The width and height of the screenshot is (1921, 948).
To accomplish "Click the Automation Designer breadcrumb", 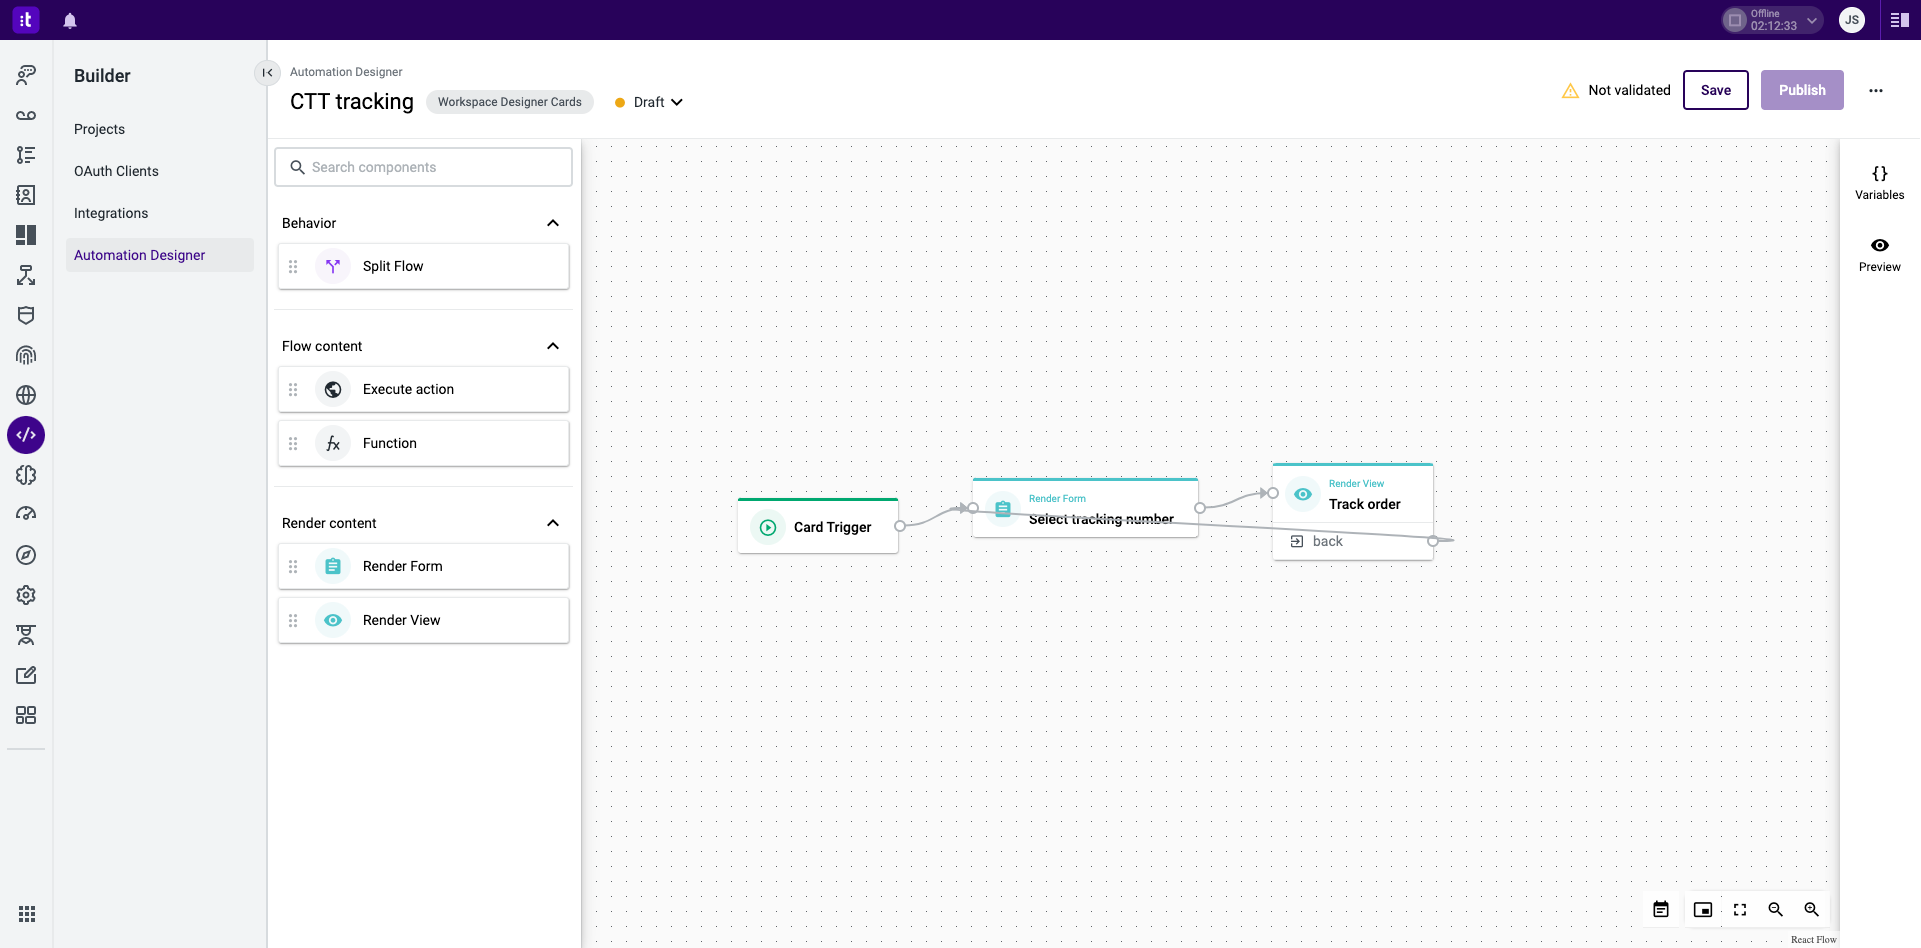I will click(x=346, y=72).
